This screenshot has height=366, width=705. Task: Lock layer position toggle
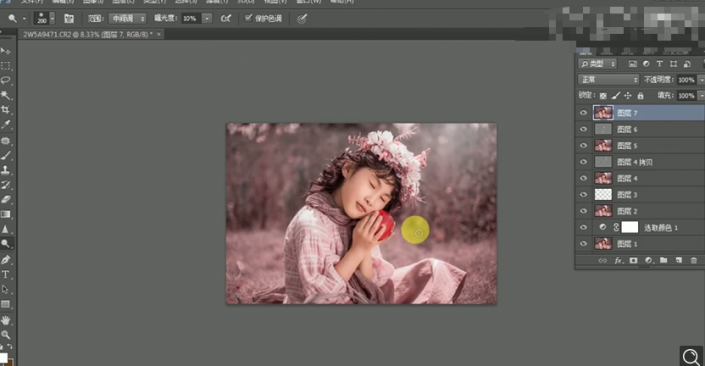tap(628, 95)
